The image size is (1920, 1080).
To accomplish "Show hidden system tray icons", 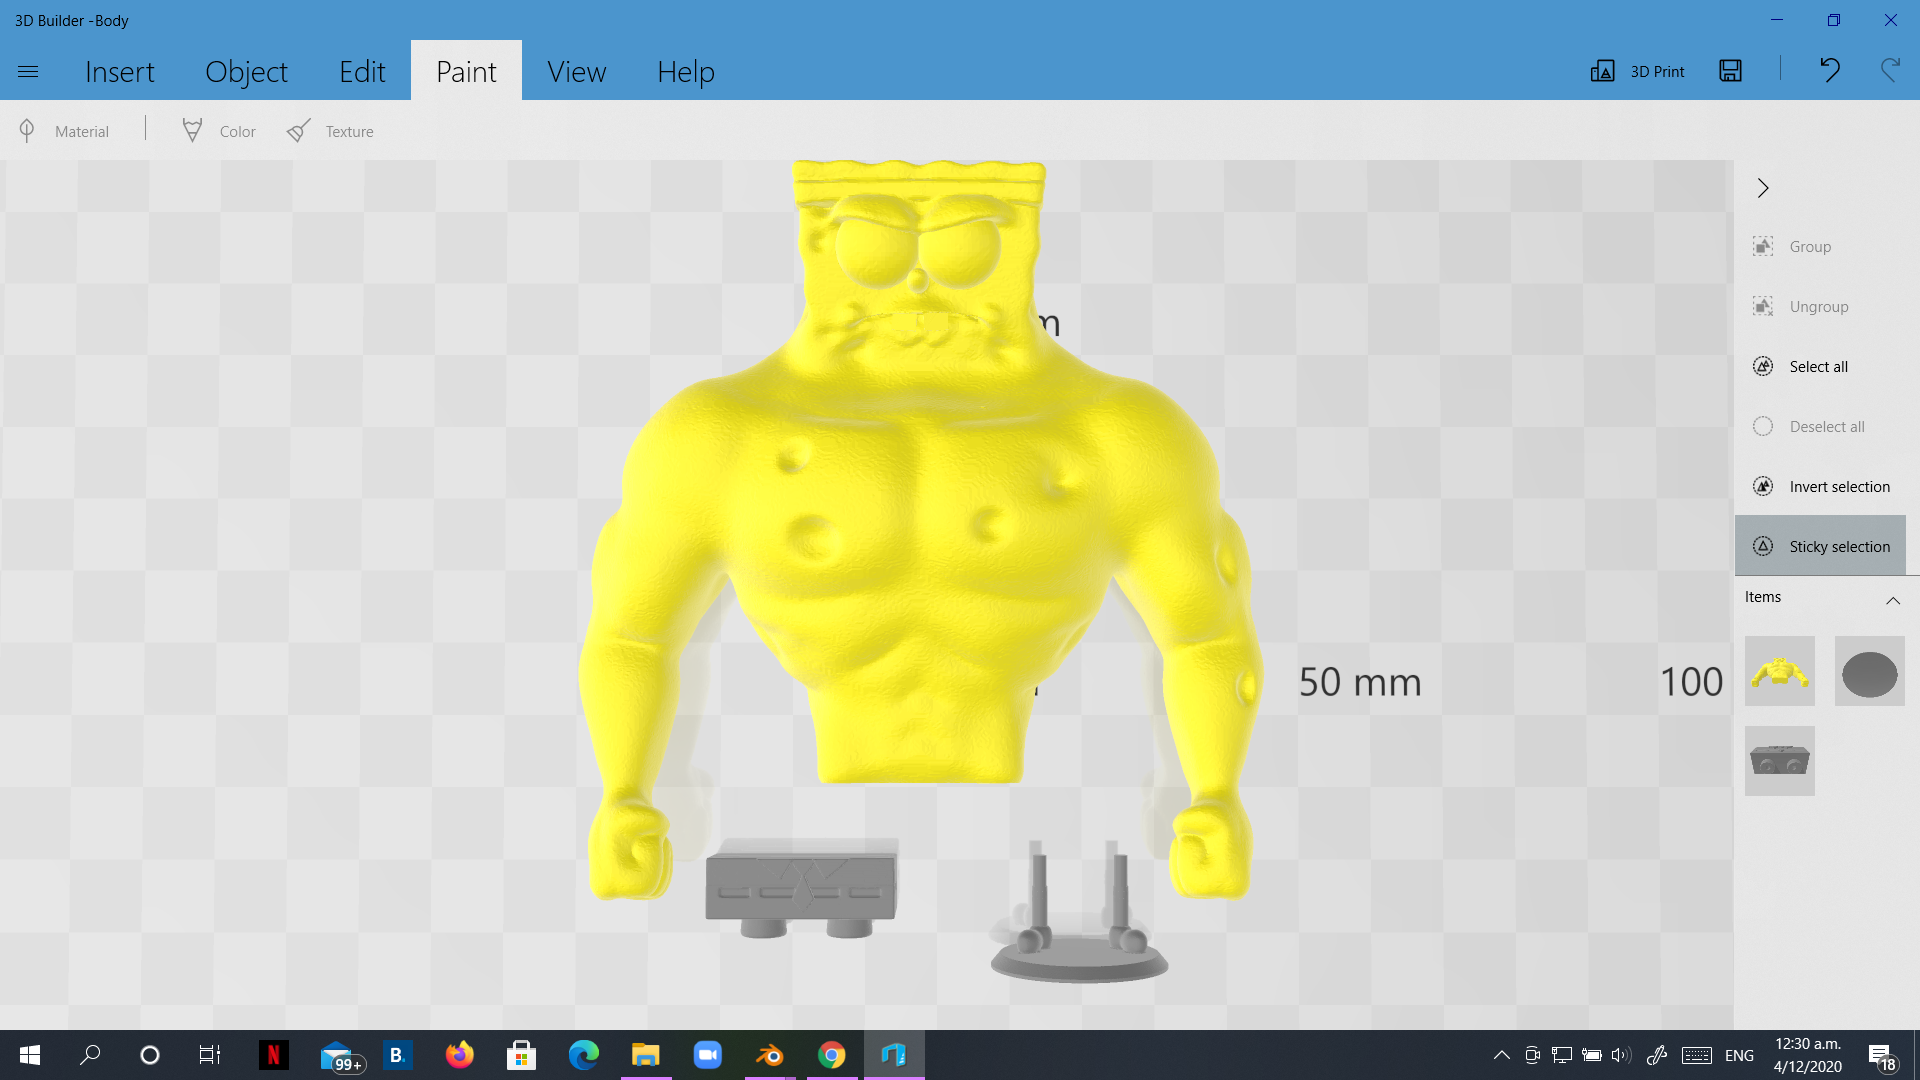I will coord(1501,1055).
